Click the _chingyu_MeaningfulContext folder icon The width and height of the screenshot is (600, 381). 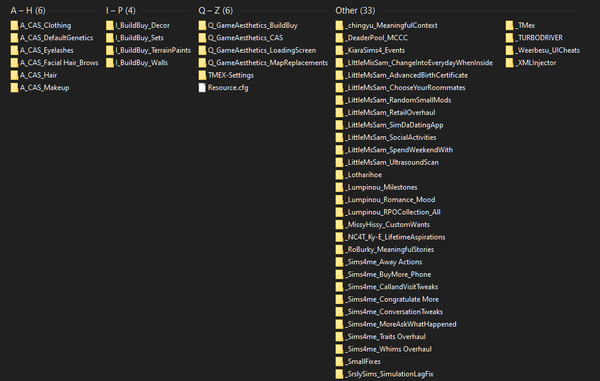tap(339, 25)
